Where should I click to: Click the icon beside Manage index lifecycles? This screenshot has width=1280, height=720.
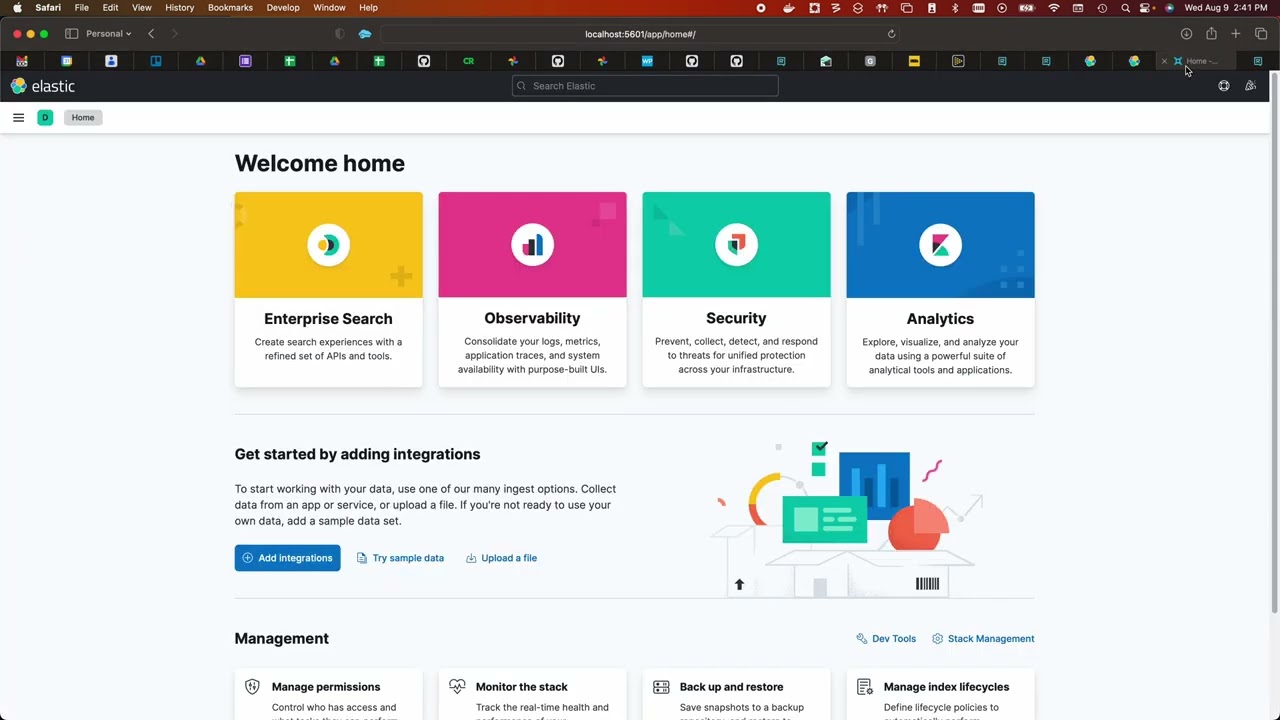pyautogui.click(x=865, y=687)
